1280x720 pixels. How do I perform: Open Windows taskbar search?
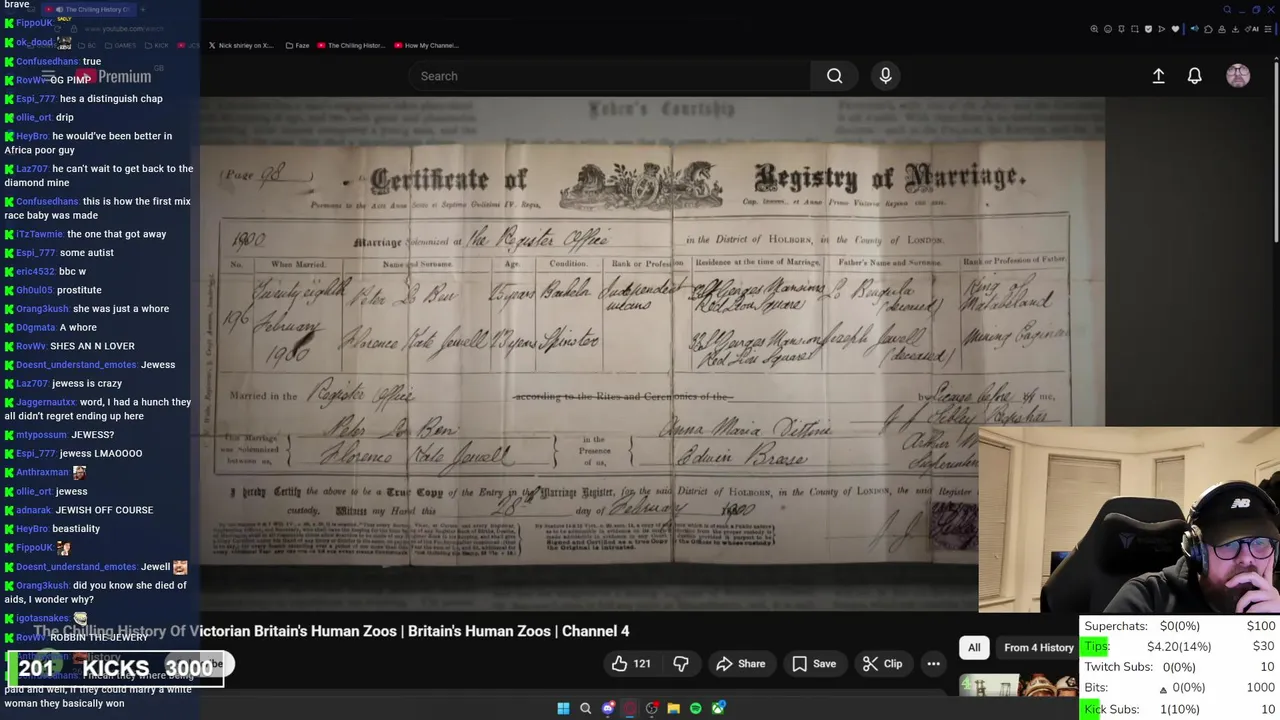(x=586, y=708)
